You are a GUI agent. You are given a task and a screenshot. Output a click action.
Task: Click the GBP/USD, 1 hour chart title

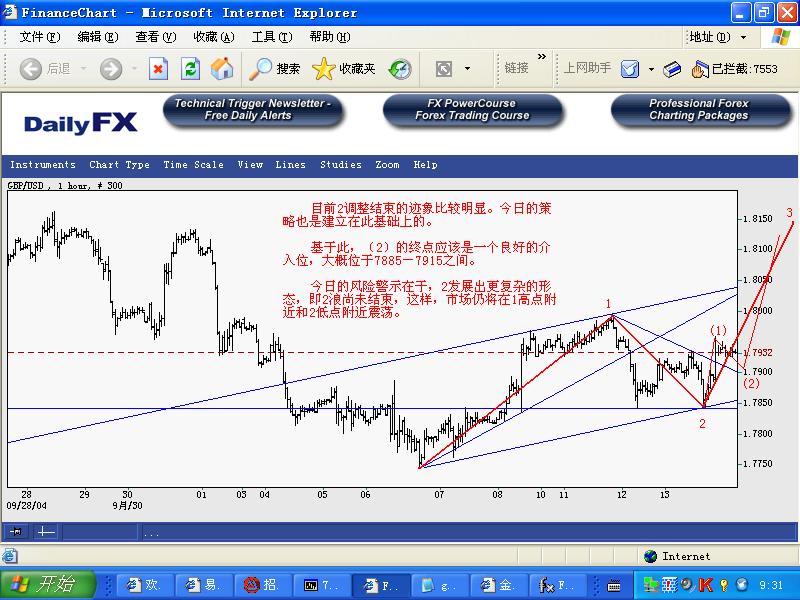tap(65, 185)
